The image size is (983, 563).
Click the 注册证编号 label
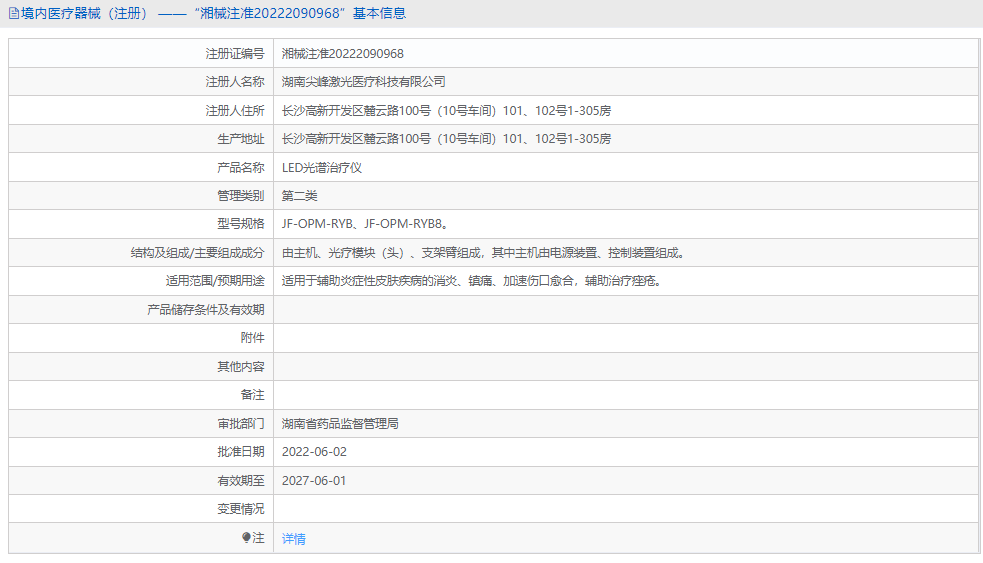[235, 54]
